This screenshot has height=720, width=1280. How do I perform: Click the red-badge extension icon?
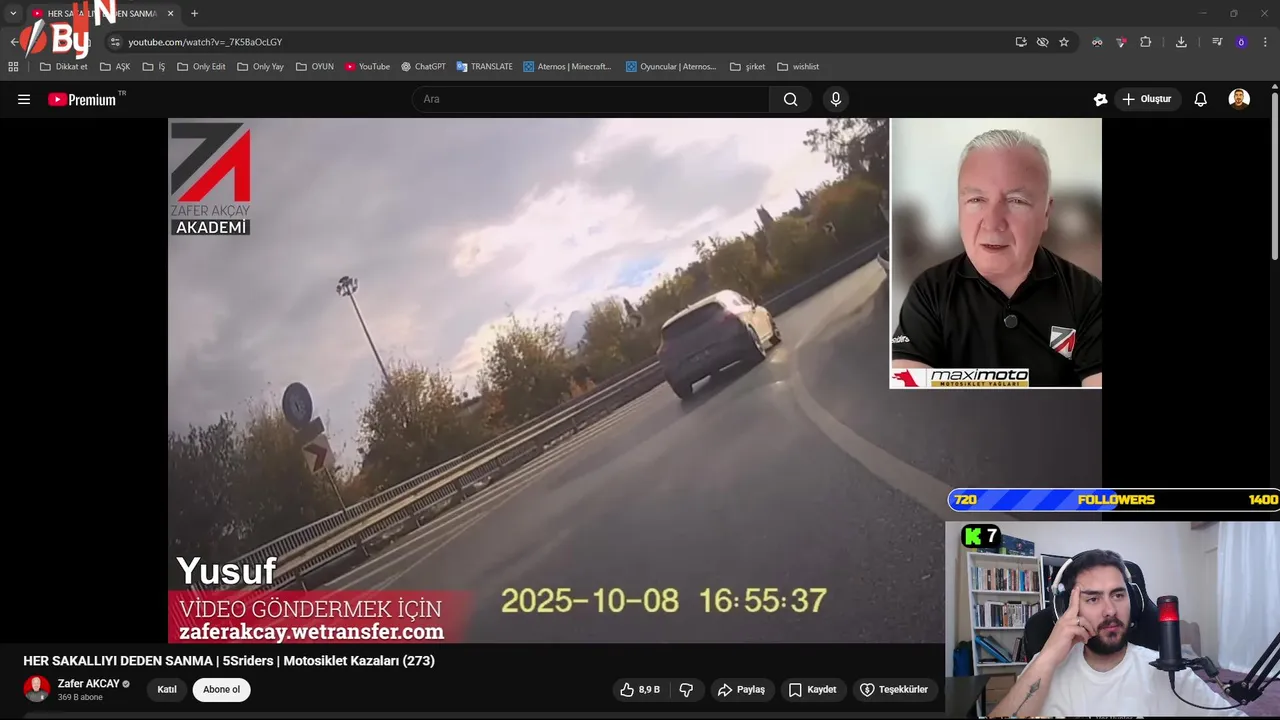1121,42
